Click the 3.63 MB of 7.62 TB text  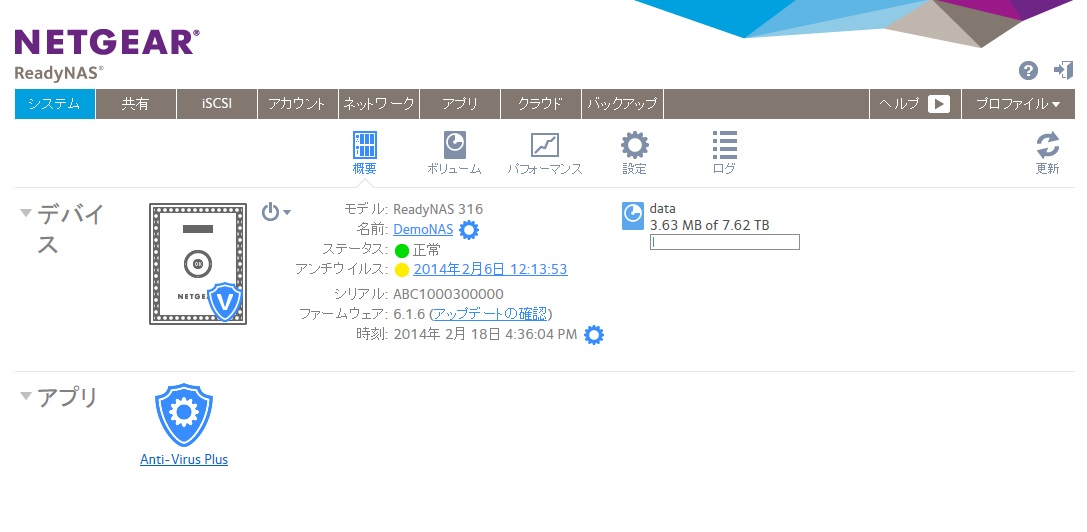(x=710, y=225)
